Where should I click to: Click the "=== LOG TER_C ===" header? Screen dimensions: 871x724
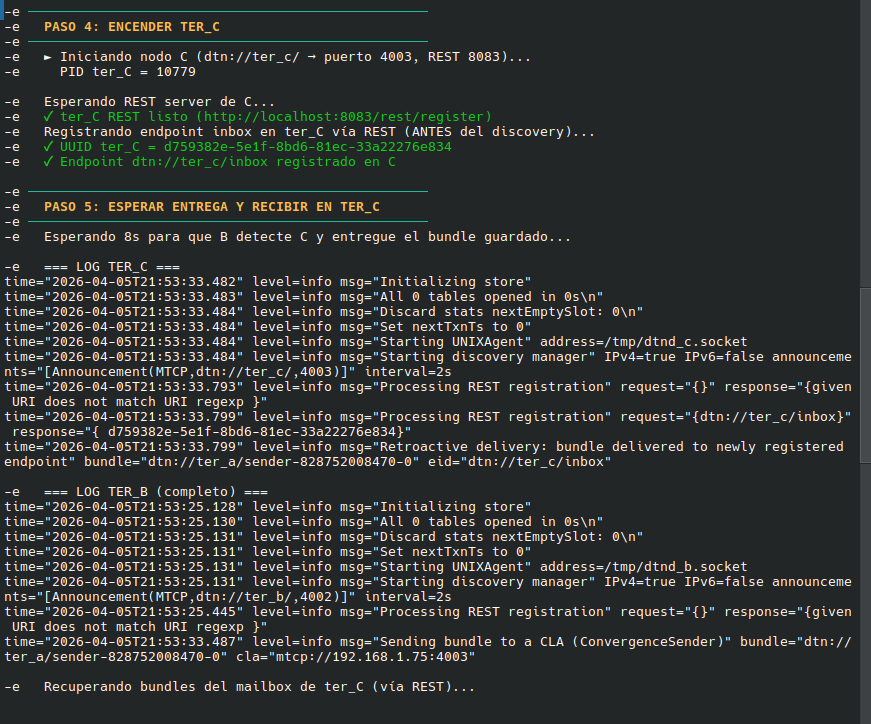[x=112, y=267]
